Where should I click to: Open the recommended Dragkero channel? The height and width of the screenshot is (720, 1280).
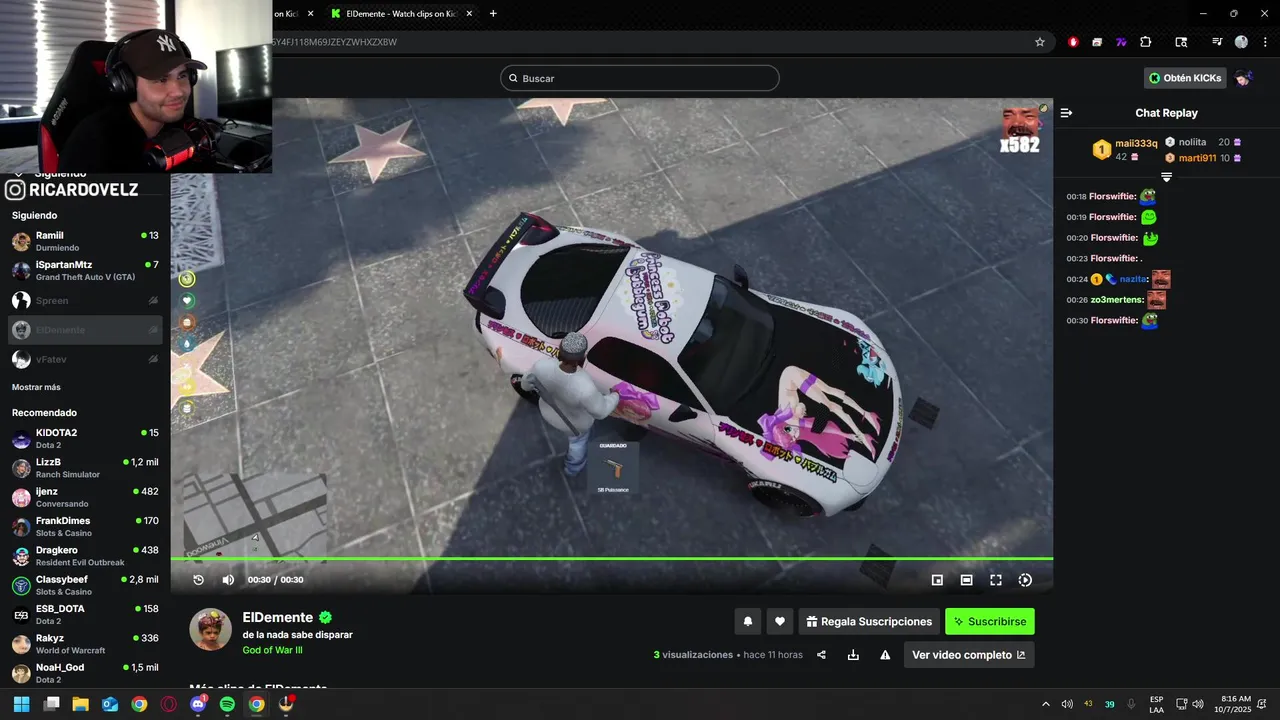85,556
